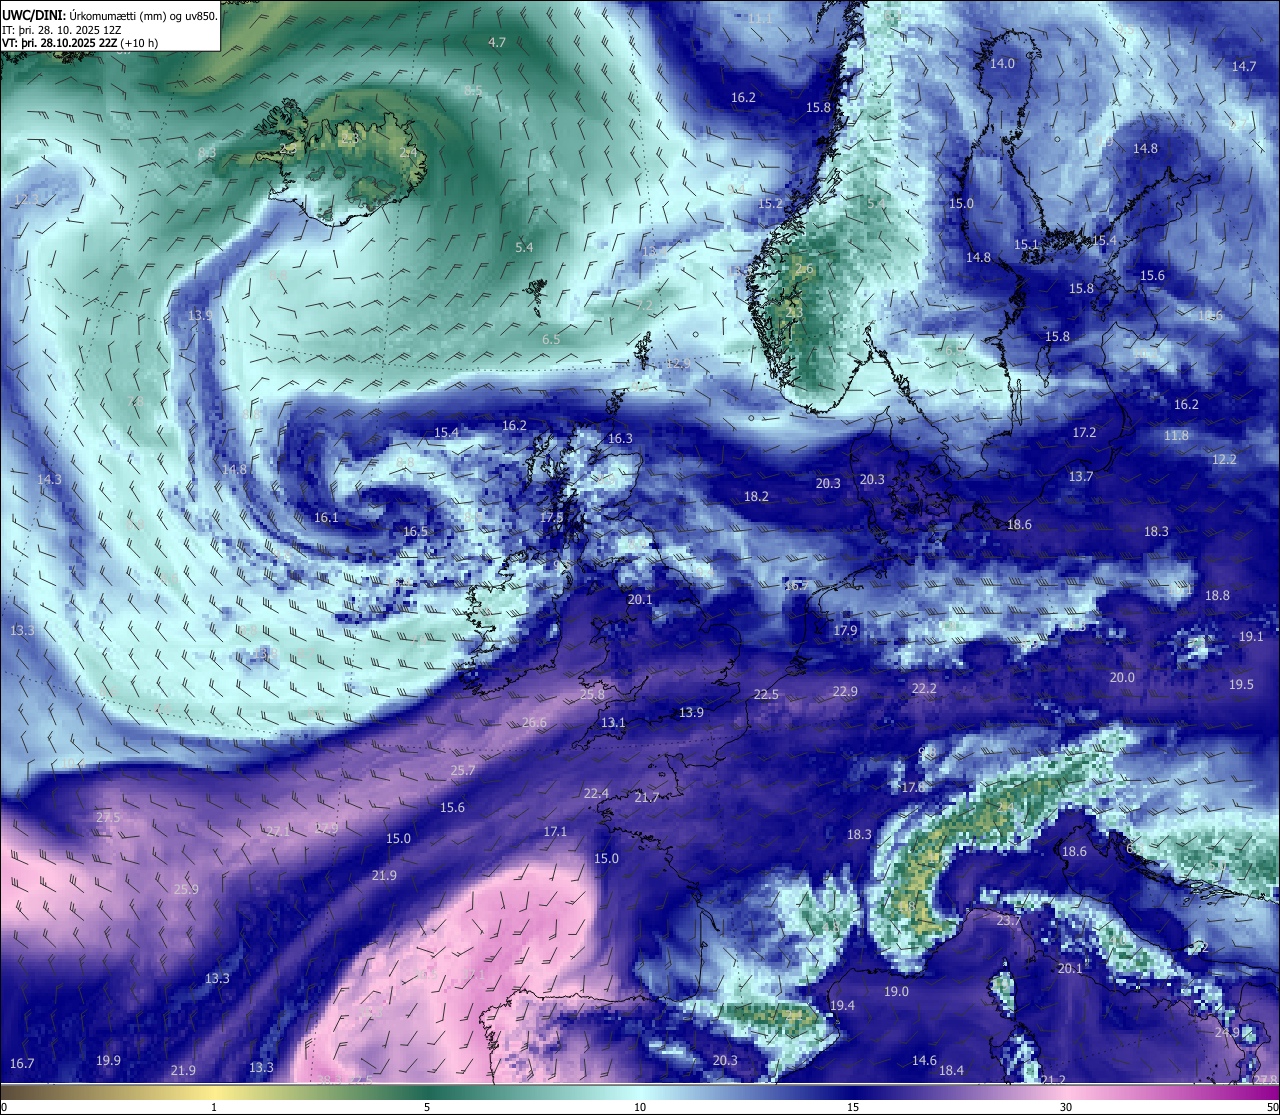The height and width of the screenshot is (1115, 1280).
Task: Click the map value 12.2
Action: coord(1224,459)
